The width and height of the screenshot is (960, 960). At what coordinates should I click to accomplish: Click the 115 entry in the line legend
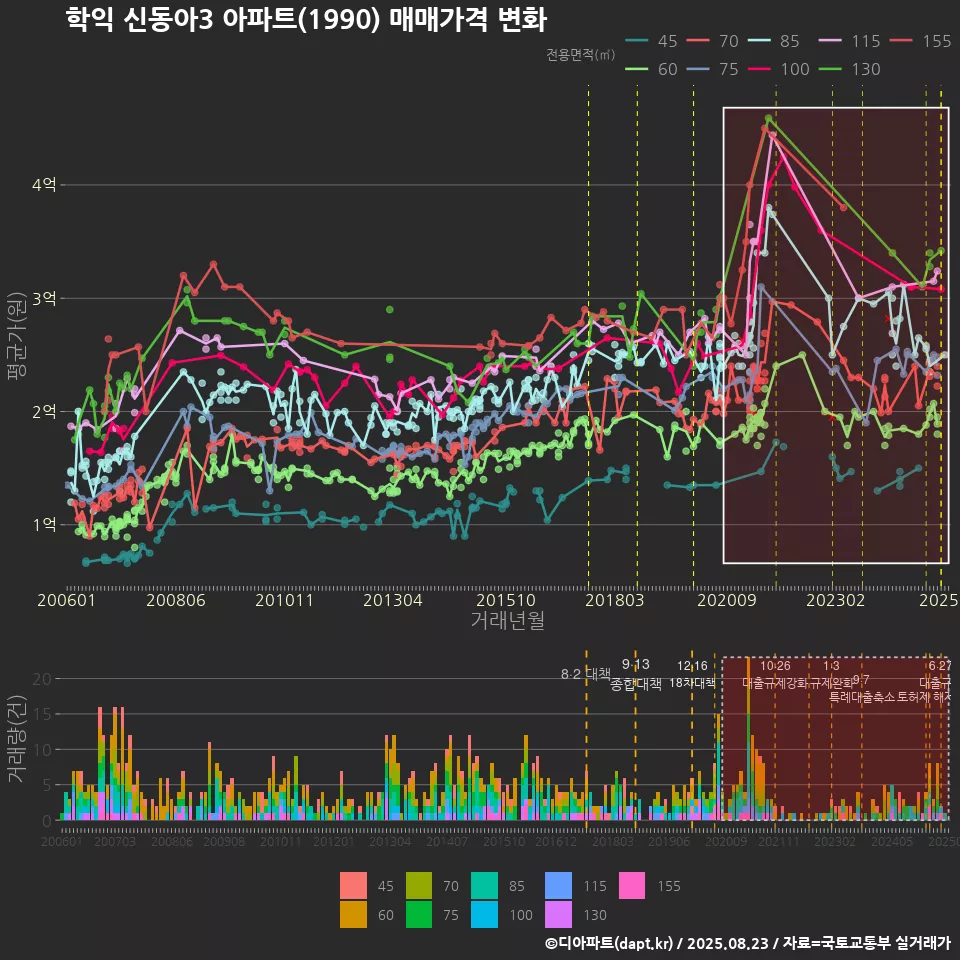[849, 41]
